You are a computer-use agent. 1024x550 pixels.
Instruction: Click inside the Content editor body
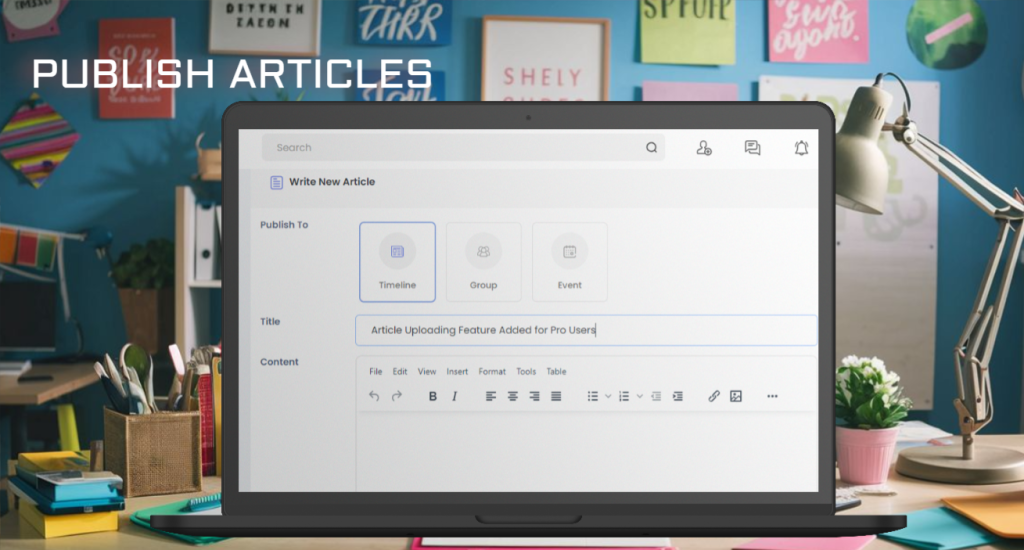tap(586, 451)
